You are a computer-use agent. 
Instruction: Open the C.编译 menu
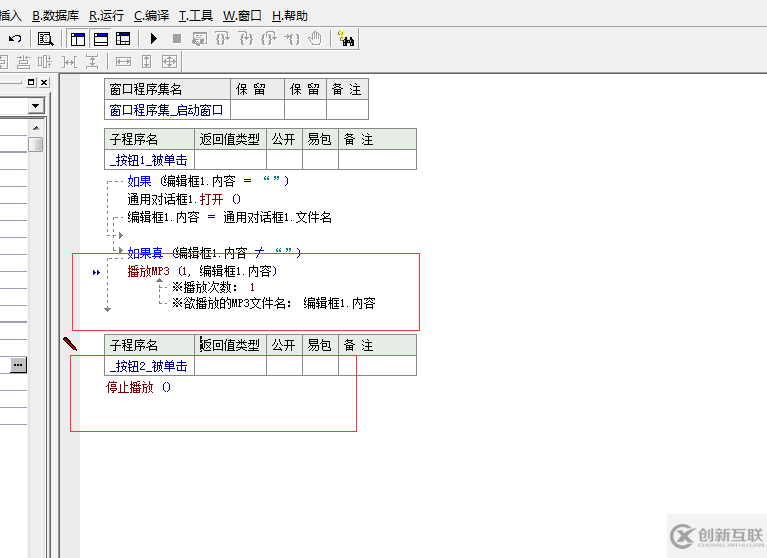pos(151,16)
